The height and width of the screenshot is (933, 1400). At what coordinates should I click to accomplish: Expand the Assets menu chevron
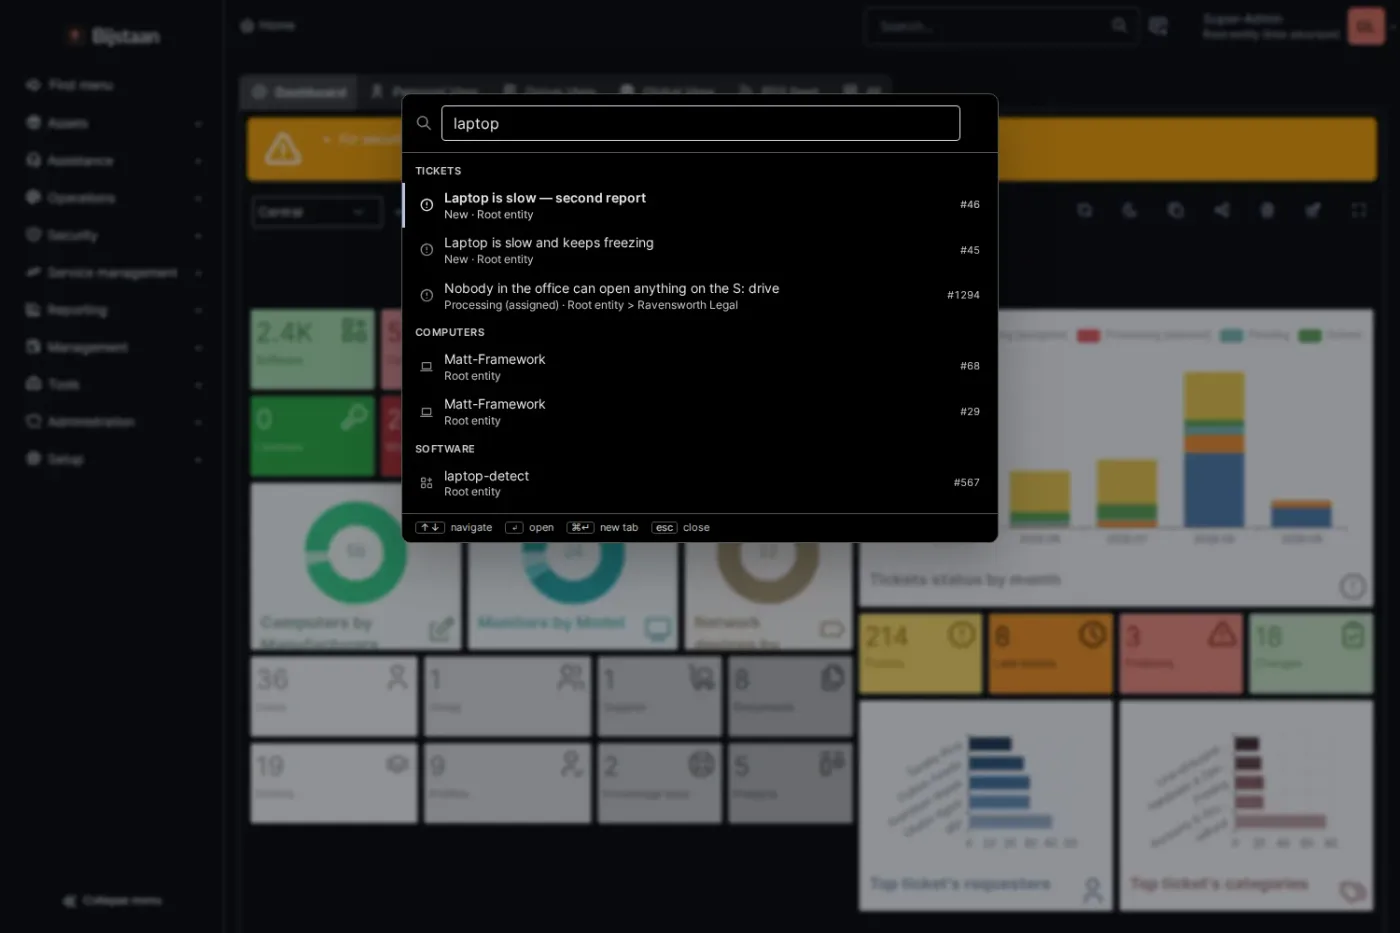pyautogui.click(x=198, y=124)
